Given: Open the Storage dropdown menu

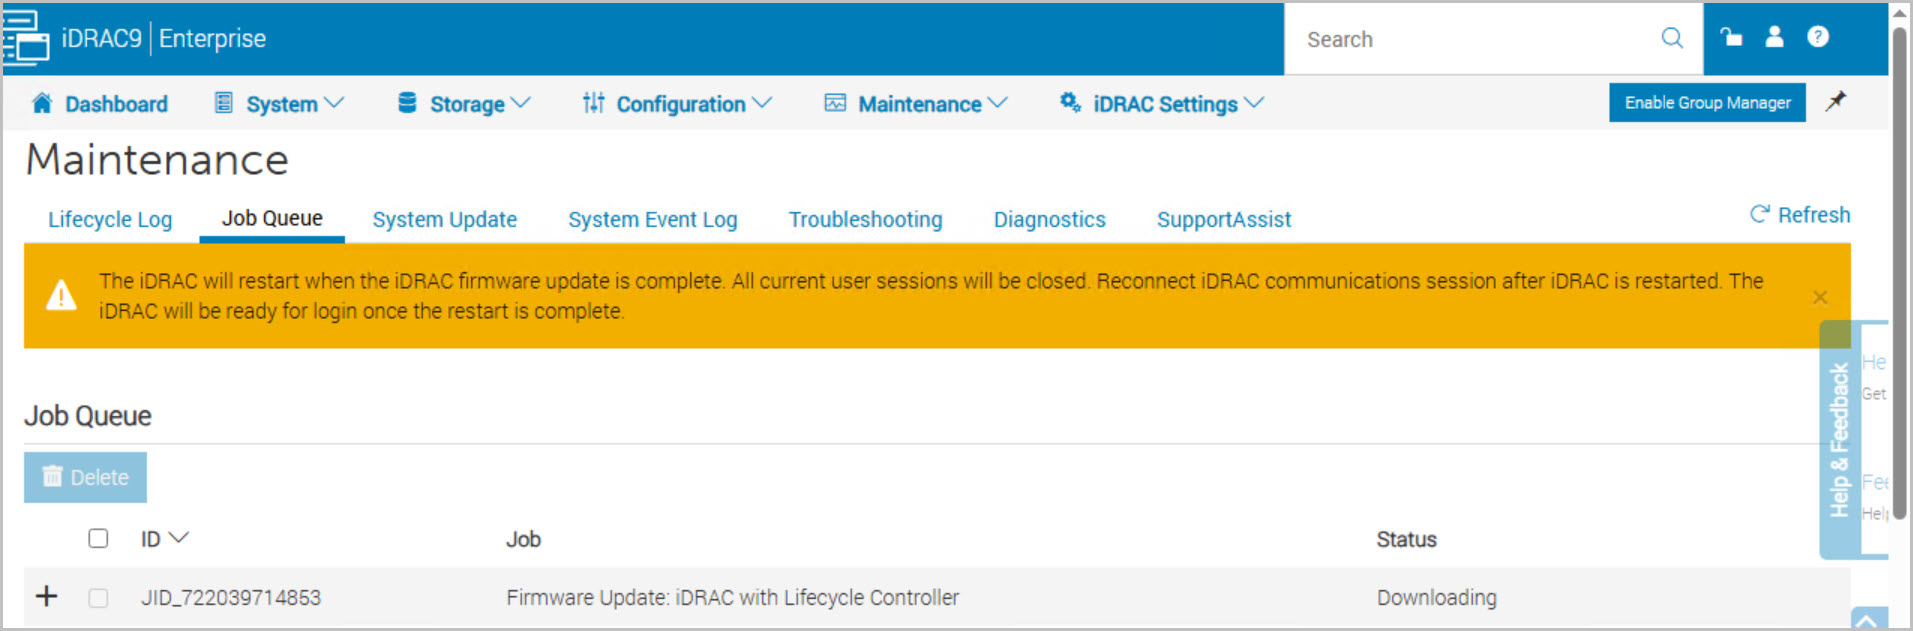Looking at the screenshot, I should click(x=465, y=104).
